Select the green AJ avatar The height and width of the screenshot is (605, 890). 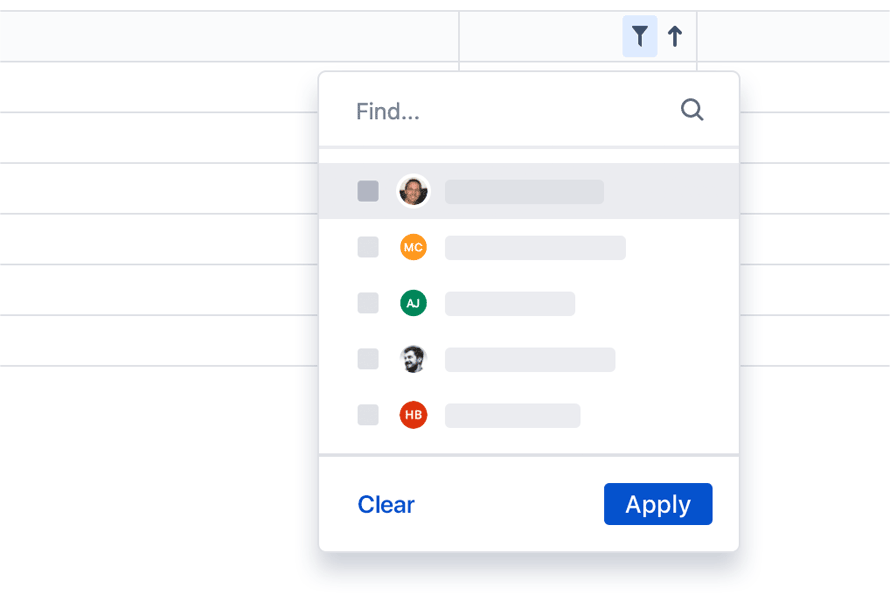(x=413, y=303)
